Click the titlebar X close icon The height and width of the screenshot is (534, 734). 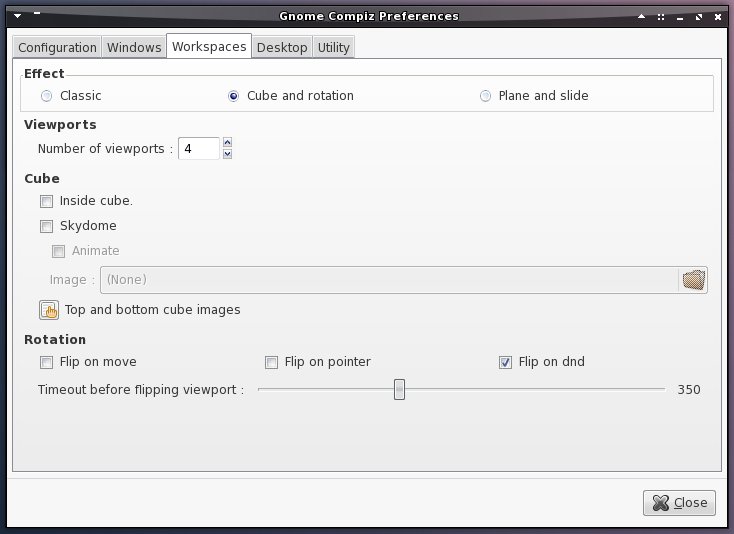(718, 17)
